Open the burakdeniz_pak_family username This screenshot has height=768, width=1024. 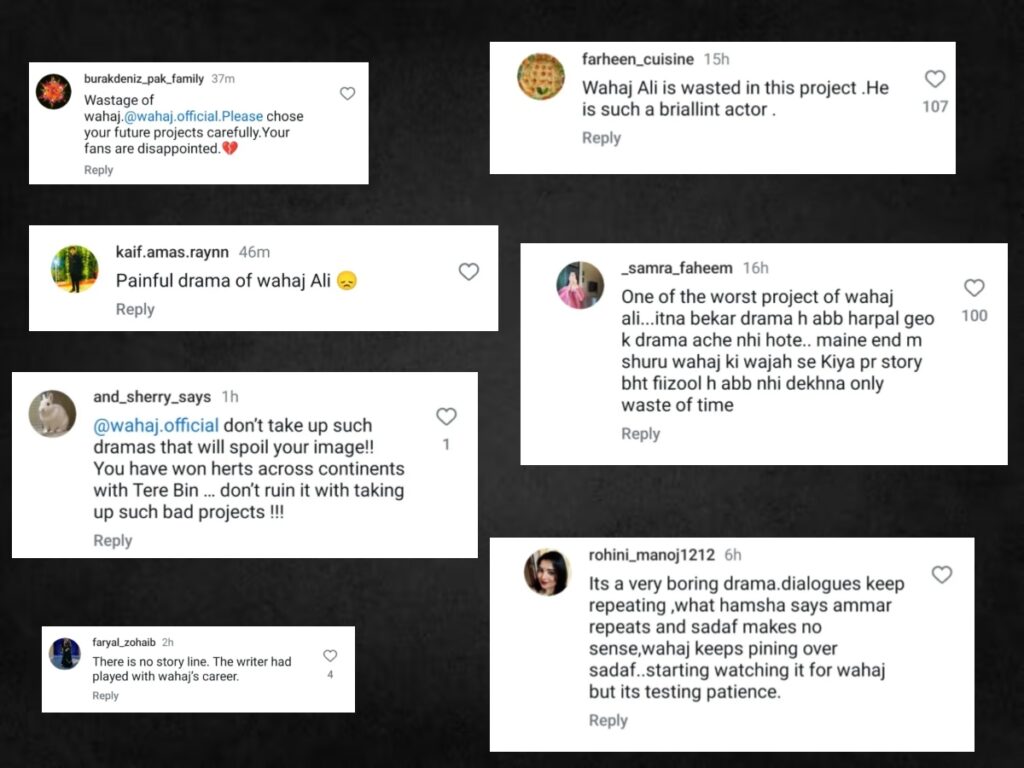point(144,78)
